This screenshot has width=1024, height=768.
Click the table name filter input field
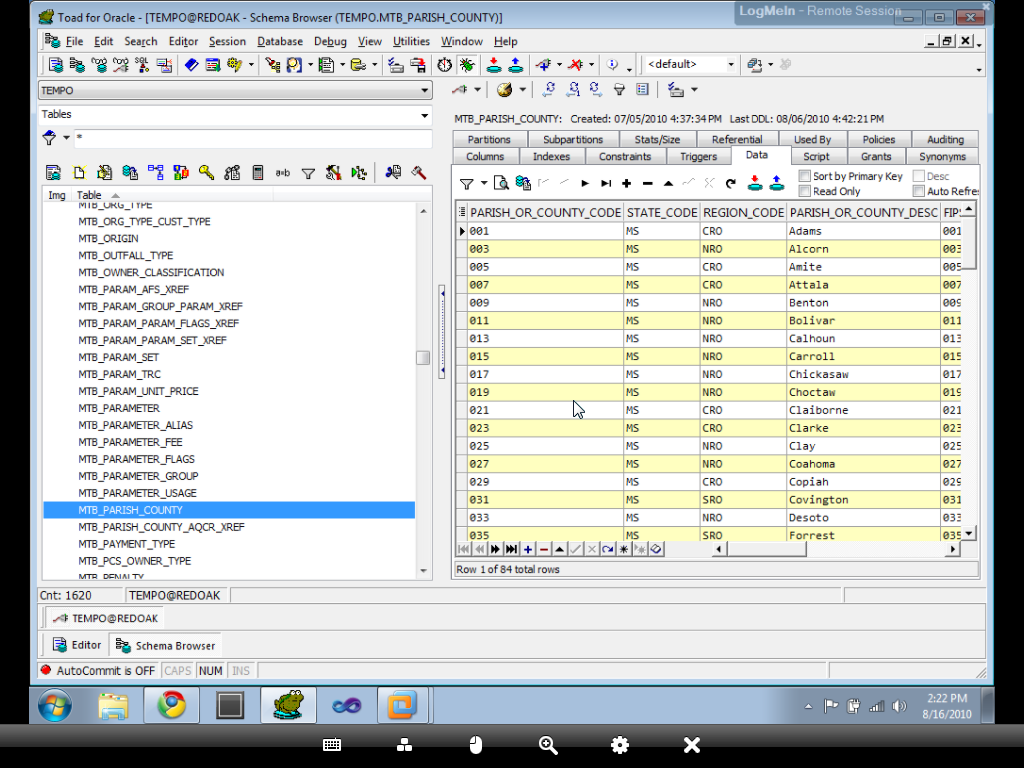pos(252,138)
